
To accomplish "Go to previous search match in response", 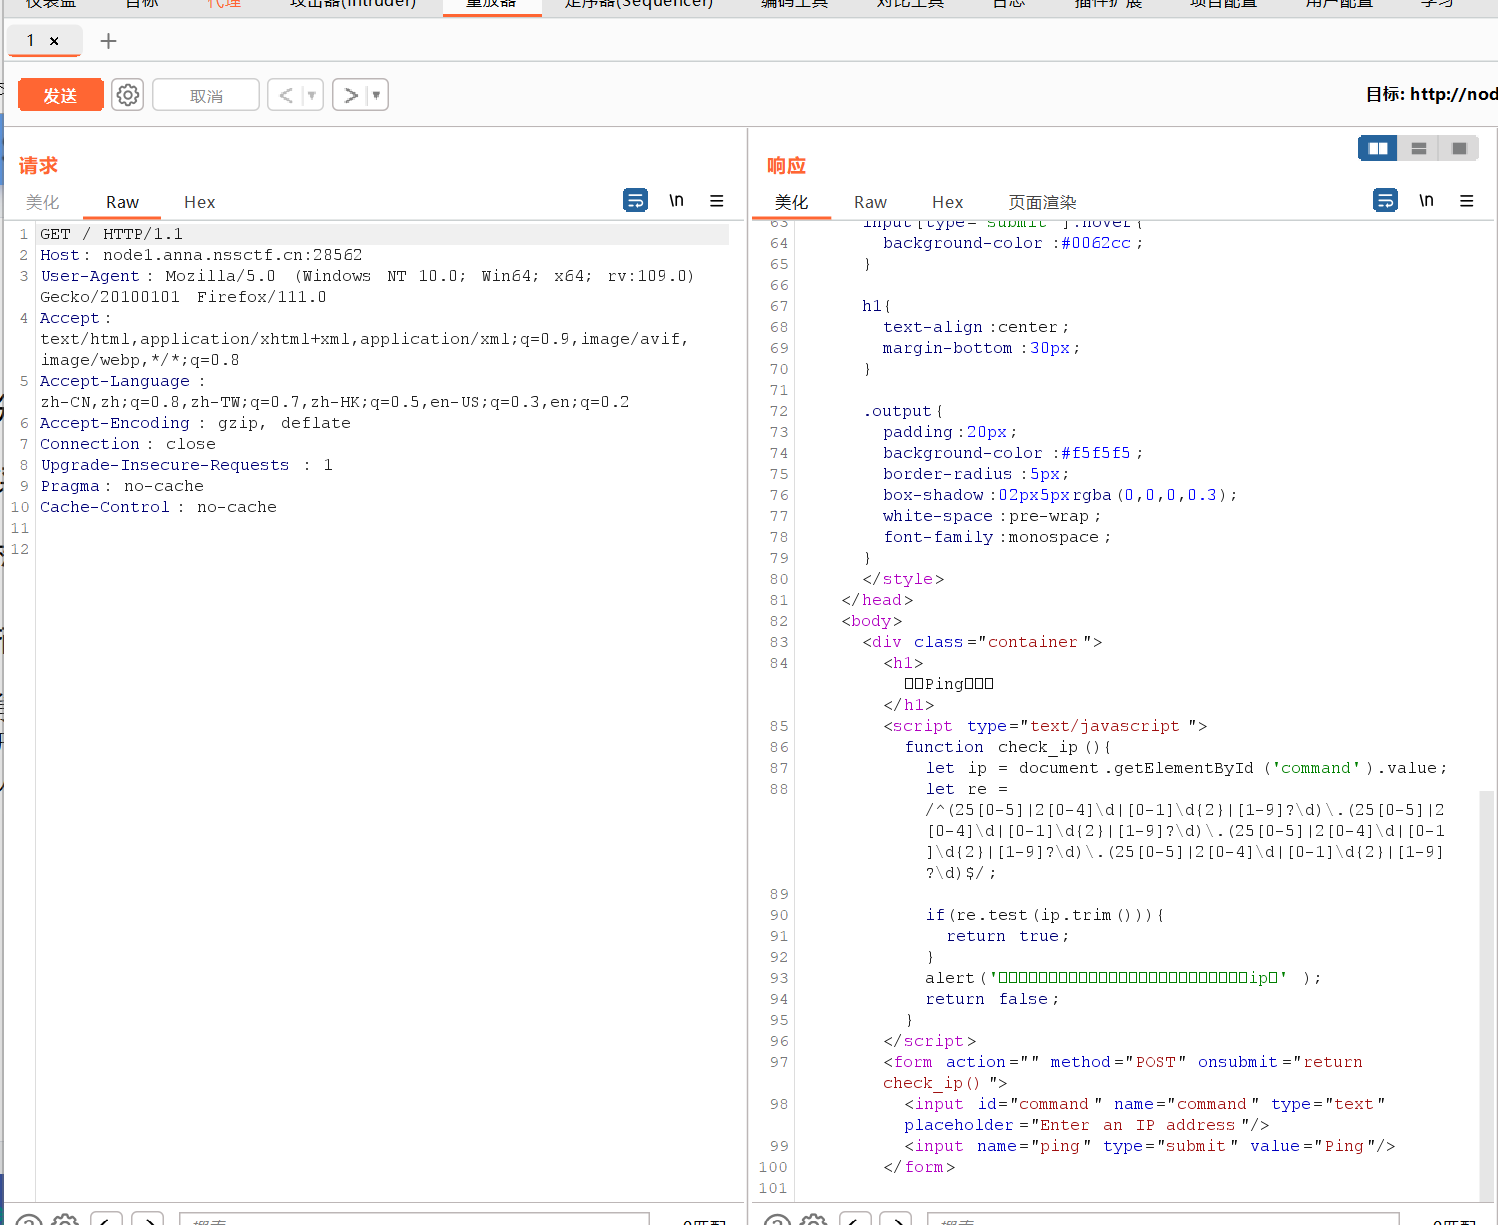I will 855,1219.
